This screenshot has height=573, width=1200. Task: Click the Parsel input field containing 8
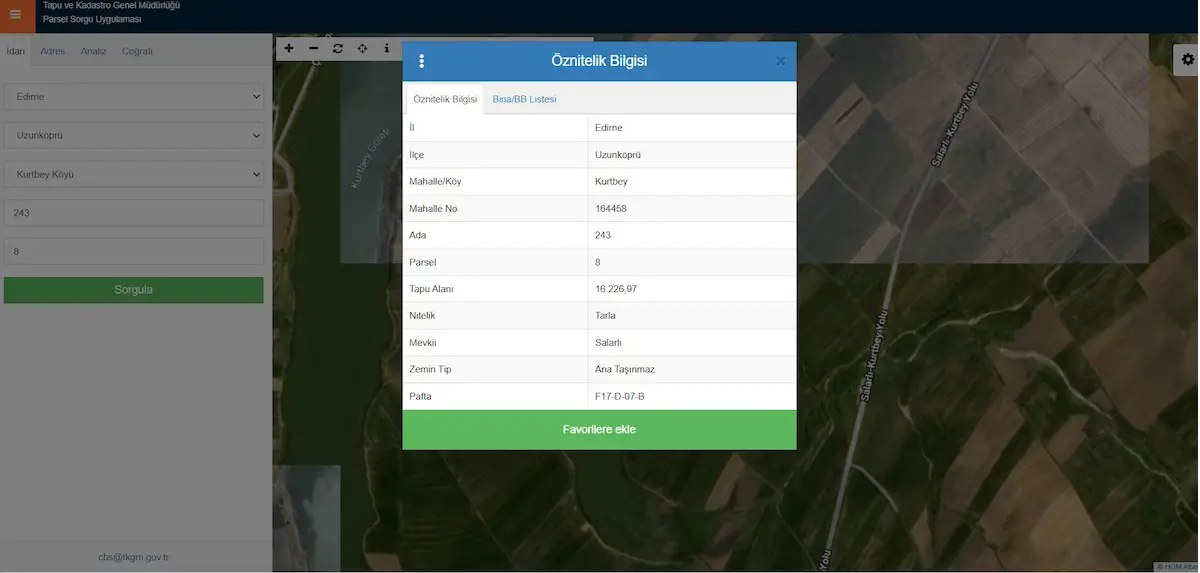tap(134, 251)
